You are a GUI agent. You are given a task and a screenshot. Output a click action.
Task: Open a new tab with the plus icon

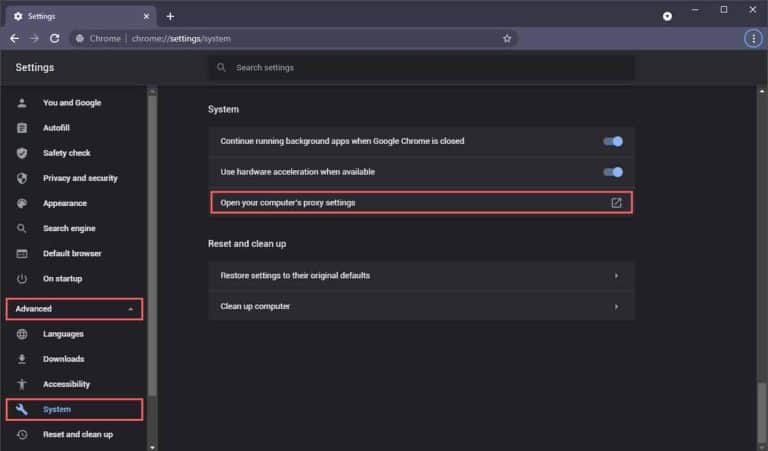pos(170,16)
